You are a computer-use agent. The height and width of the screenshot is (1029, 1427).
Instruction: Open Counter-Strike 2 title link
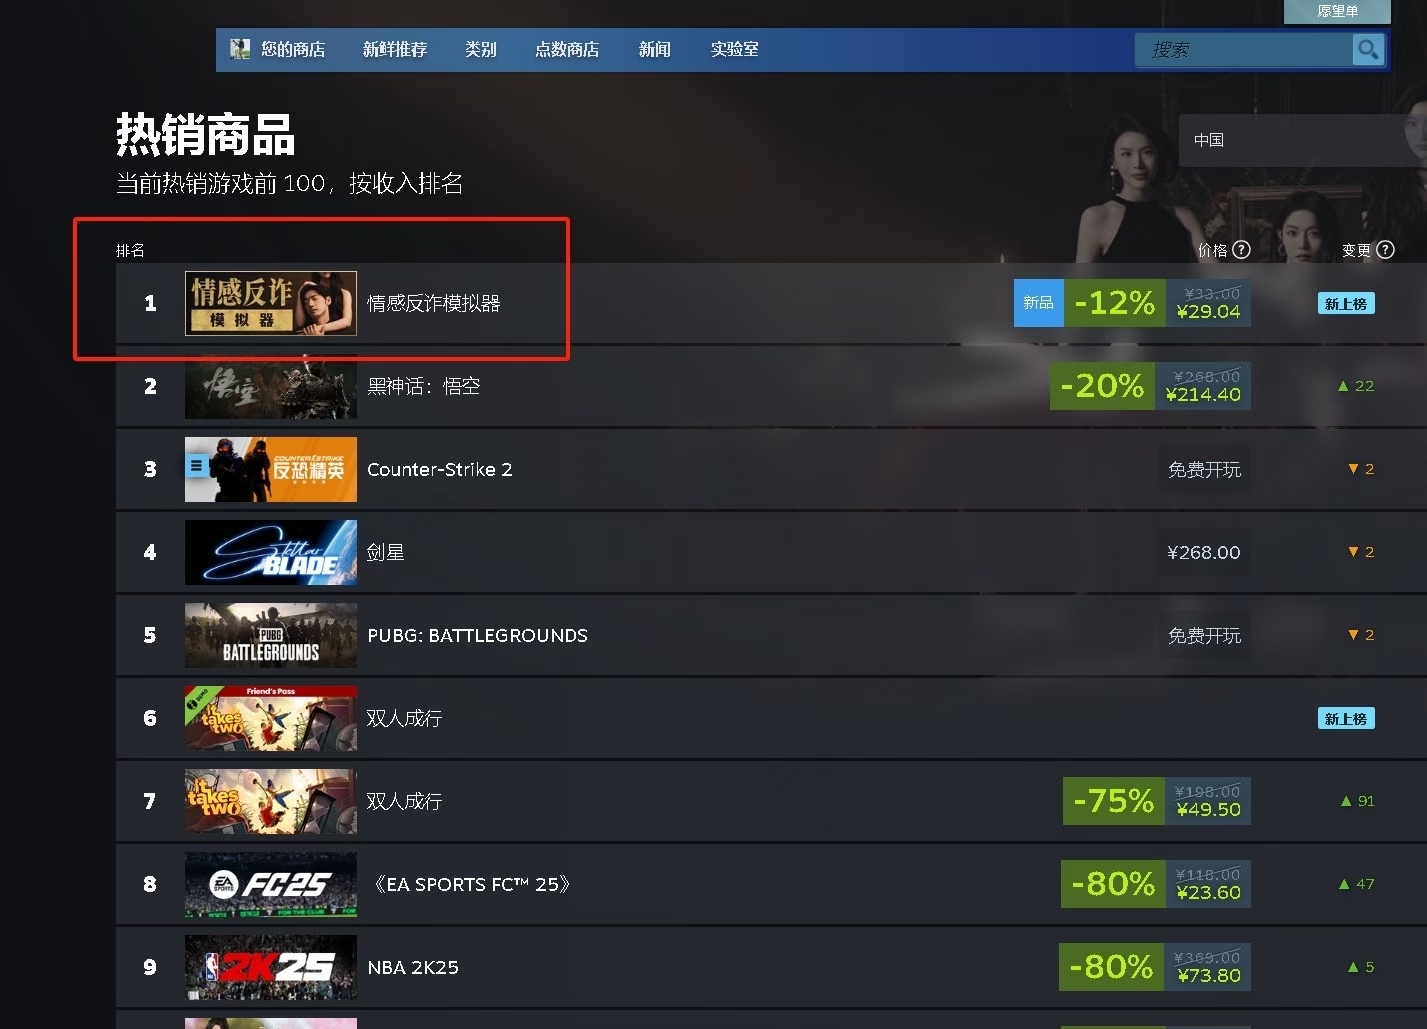click(439, 469)
